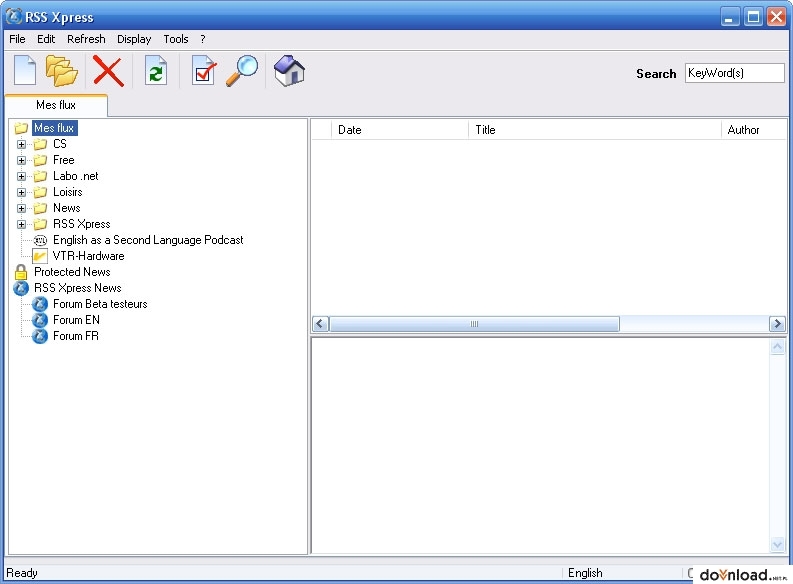Select the Loisirs tree label
Image resolution: width=793 pixels, height=584 pixels.
click(68, 192)
